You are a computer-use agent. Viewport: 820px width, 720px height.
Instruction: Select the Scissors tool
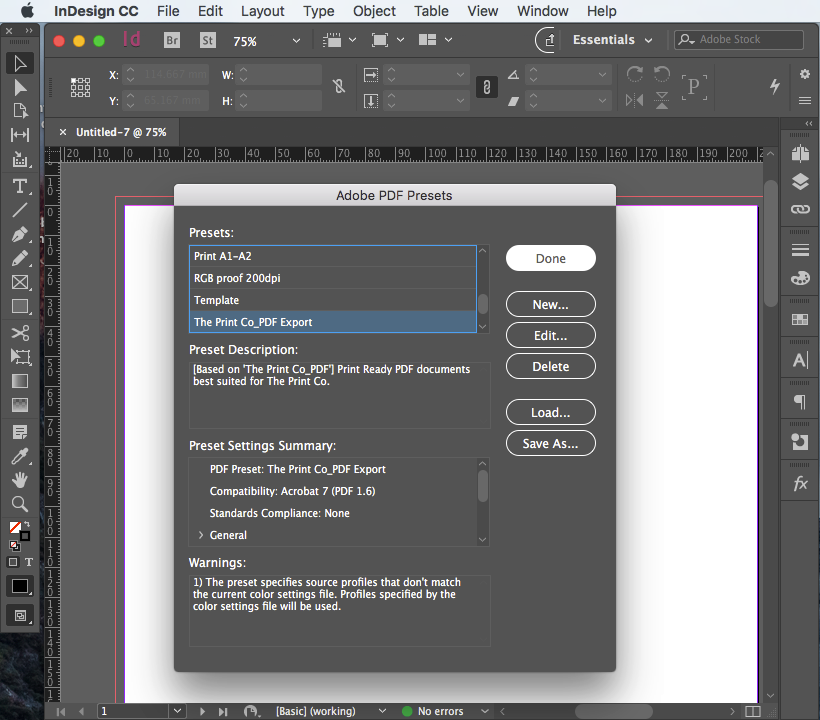[x=20, y=333]
